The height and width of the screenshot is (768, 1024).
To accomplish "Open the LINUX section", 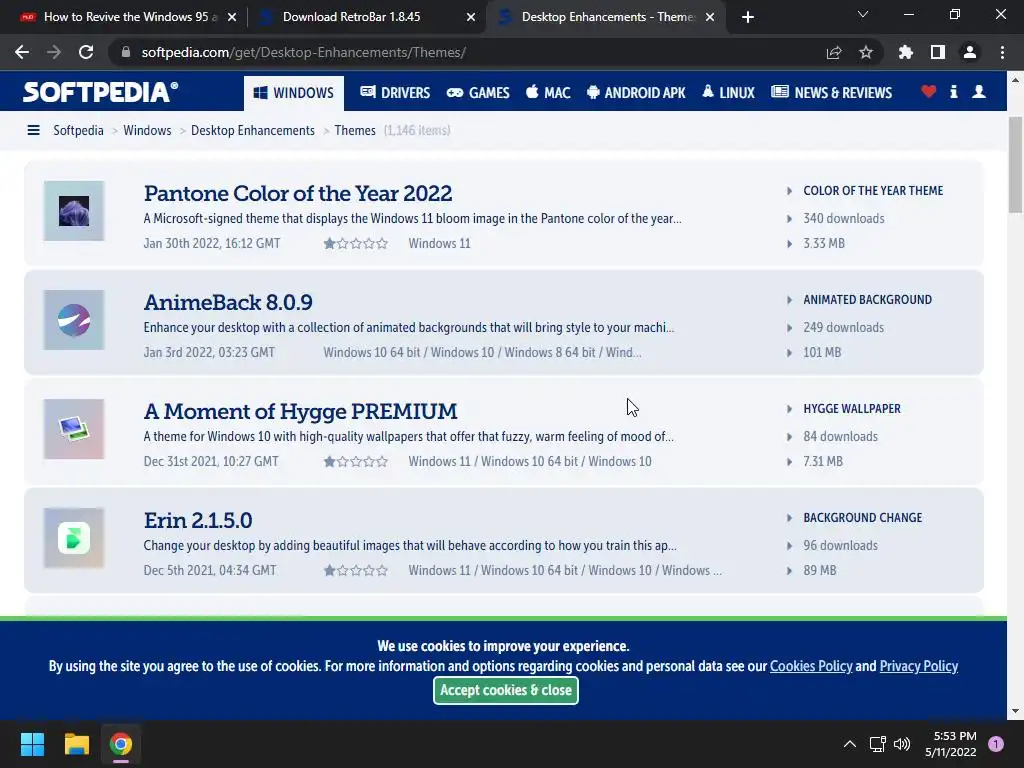I will click(728, 93).
